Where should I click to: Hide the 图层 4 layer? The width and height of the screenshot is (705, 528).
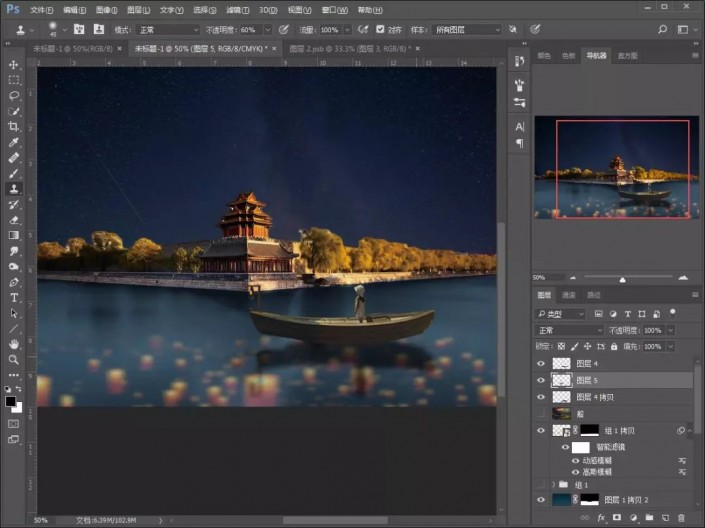541,363
